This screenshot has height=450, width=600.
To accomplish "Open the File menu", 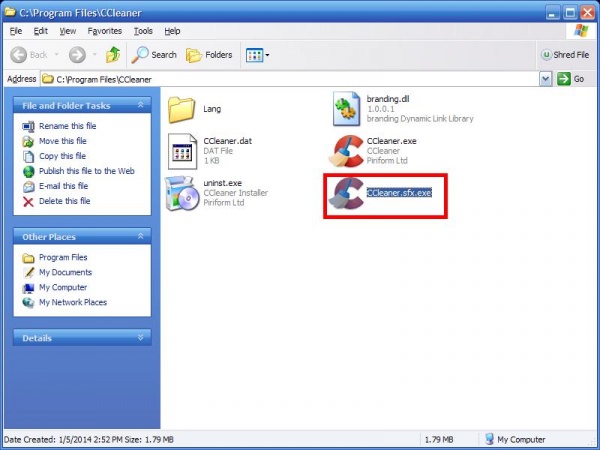I will click(x=16, y=31).
